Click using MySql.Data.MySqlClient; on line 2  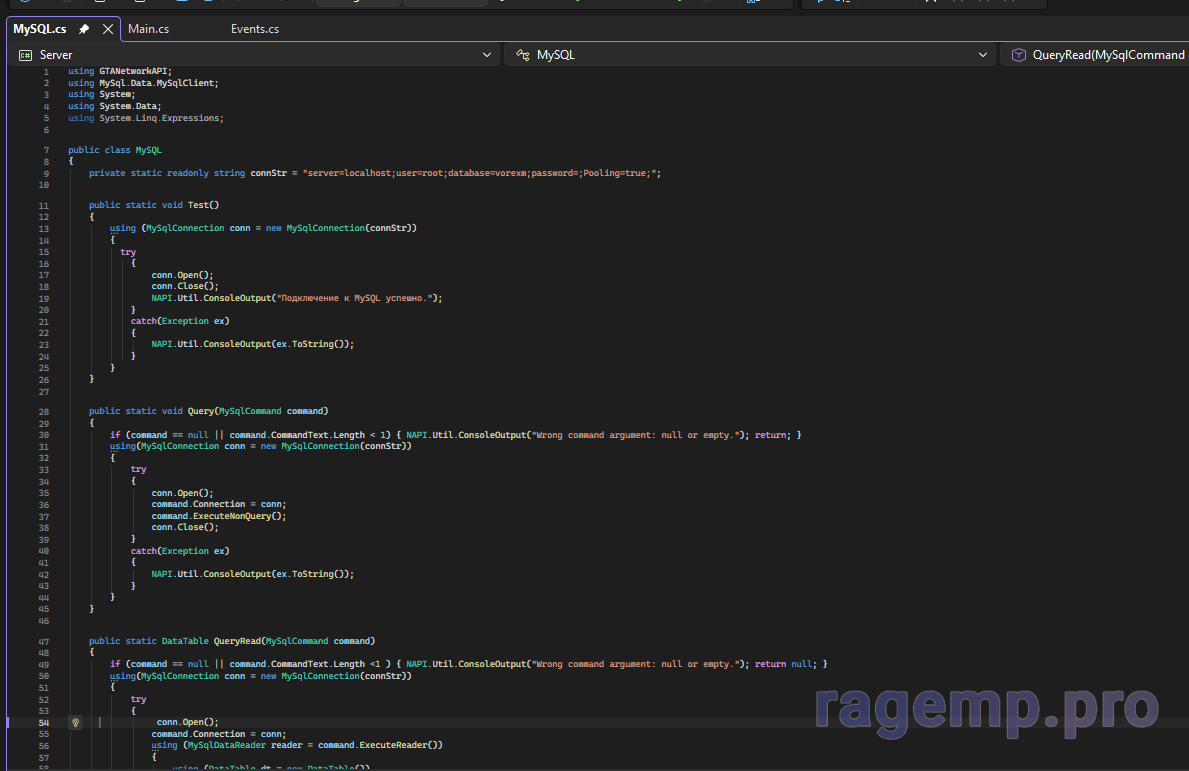(143, 83)
